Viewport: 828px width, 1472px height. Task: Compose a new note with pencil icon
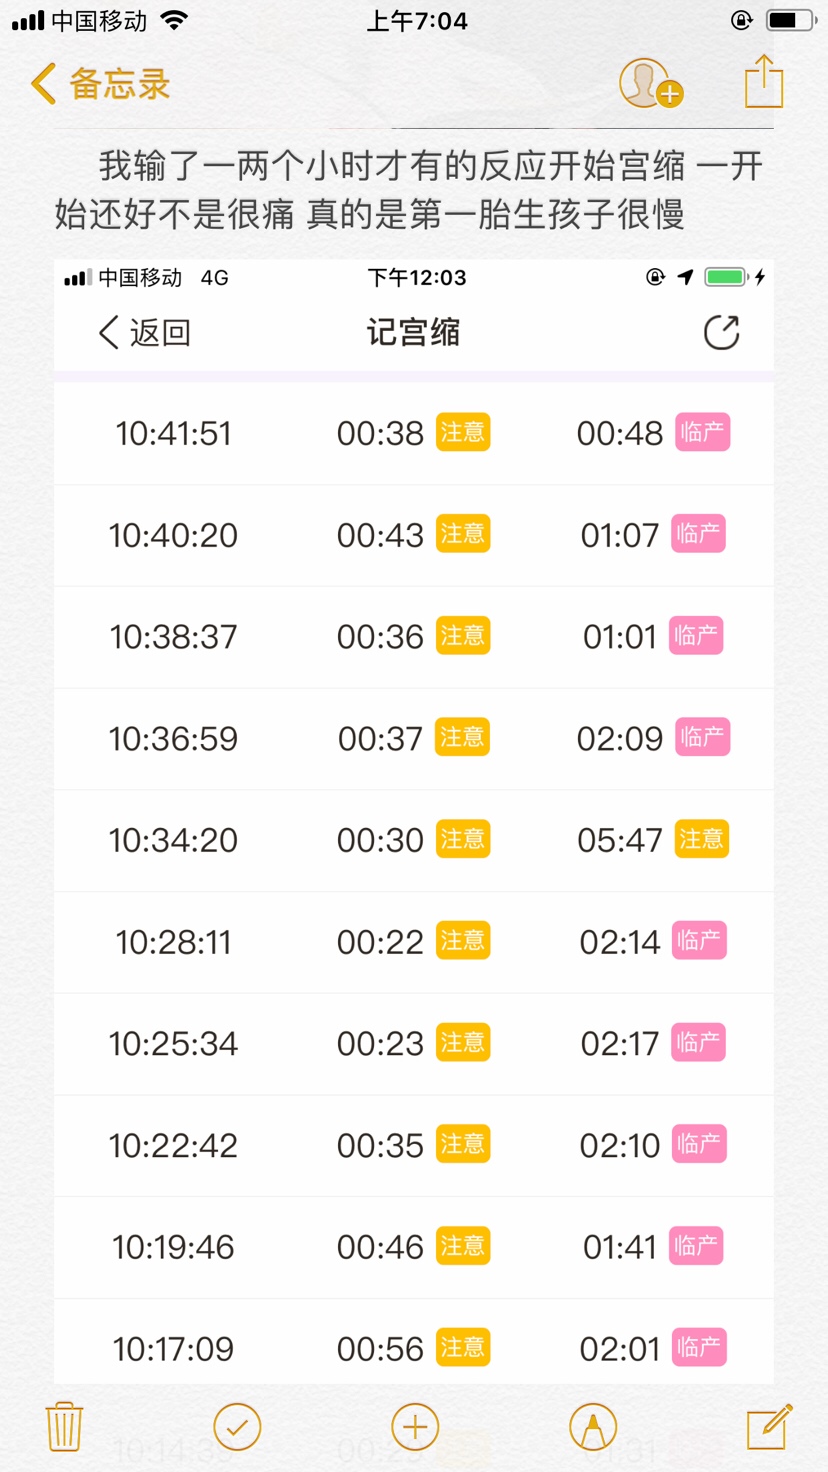[x=769, y=1426]
